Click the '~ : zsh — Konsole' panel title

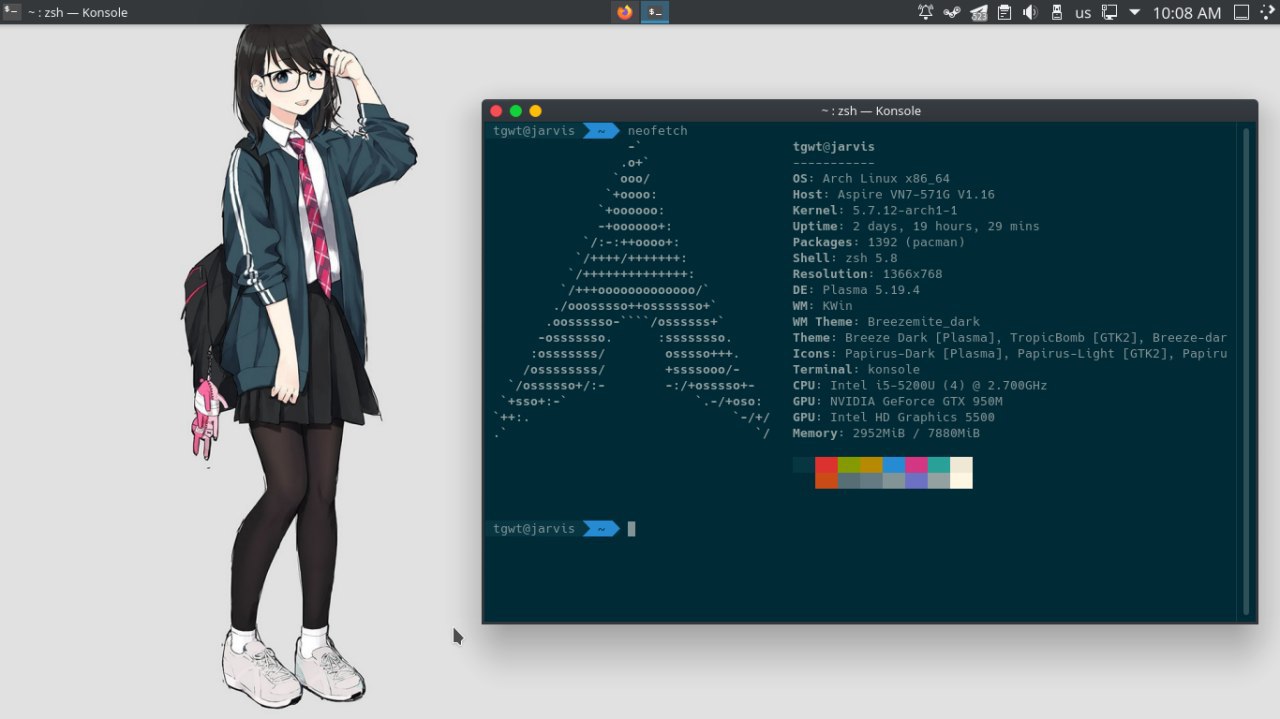77,13
